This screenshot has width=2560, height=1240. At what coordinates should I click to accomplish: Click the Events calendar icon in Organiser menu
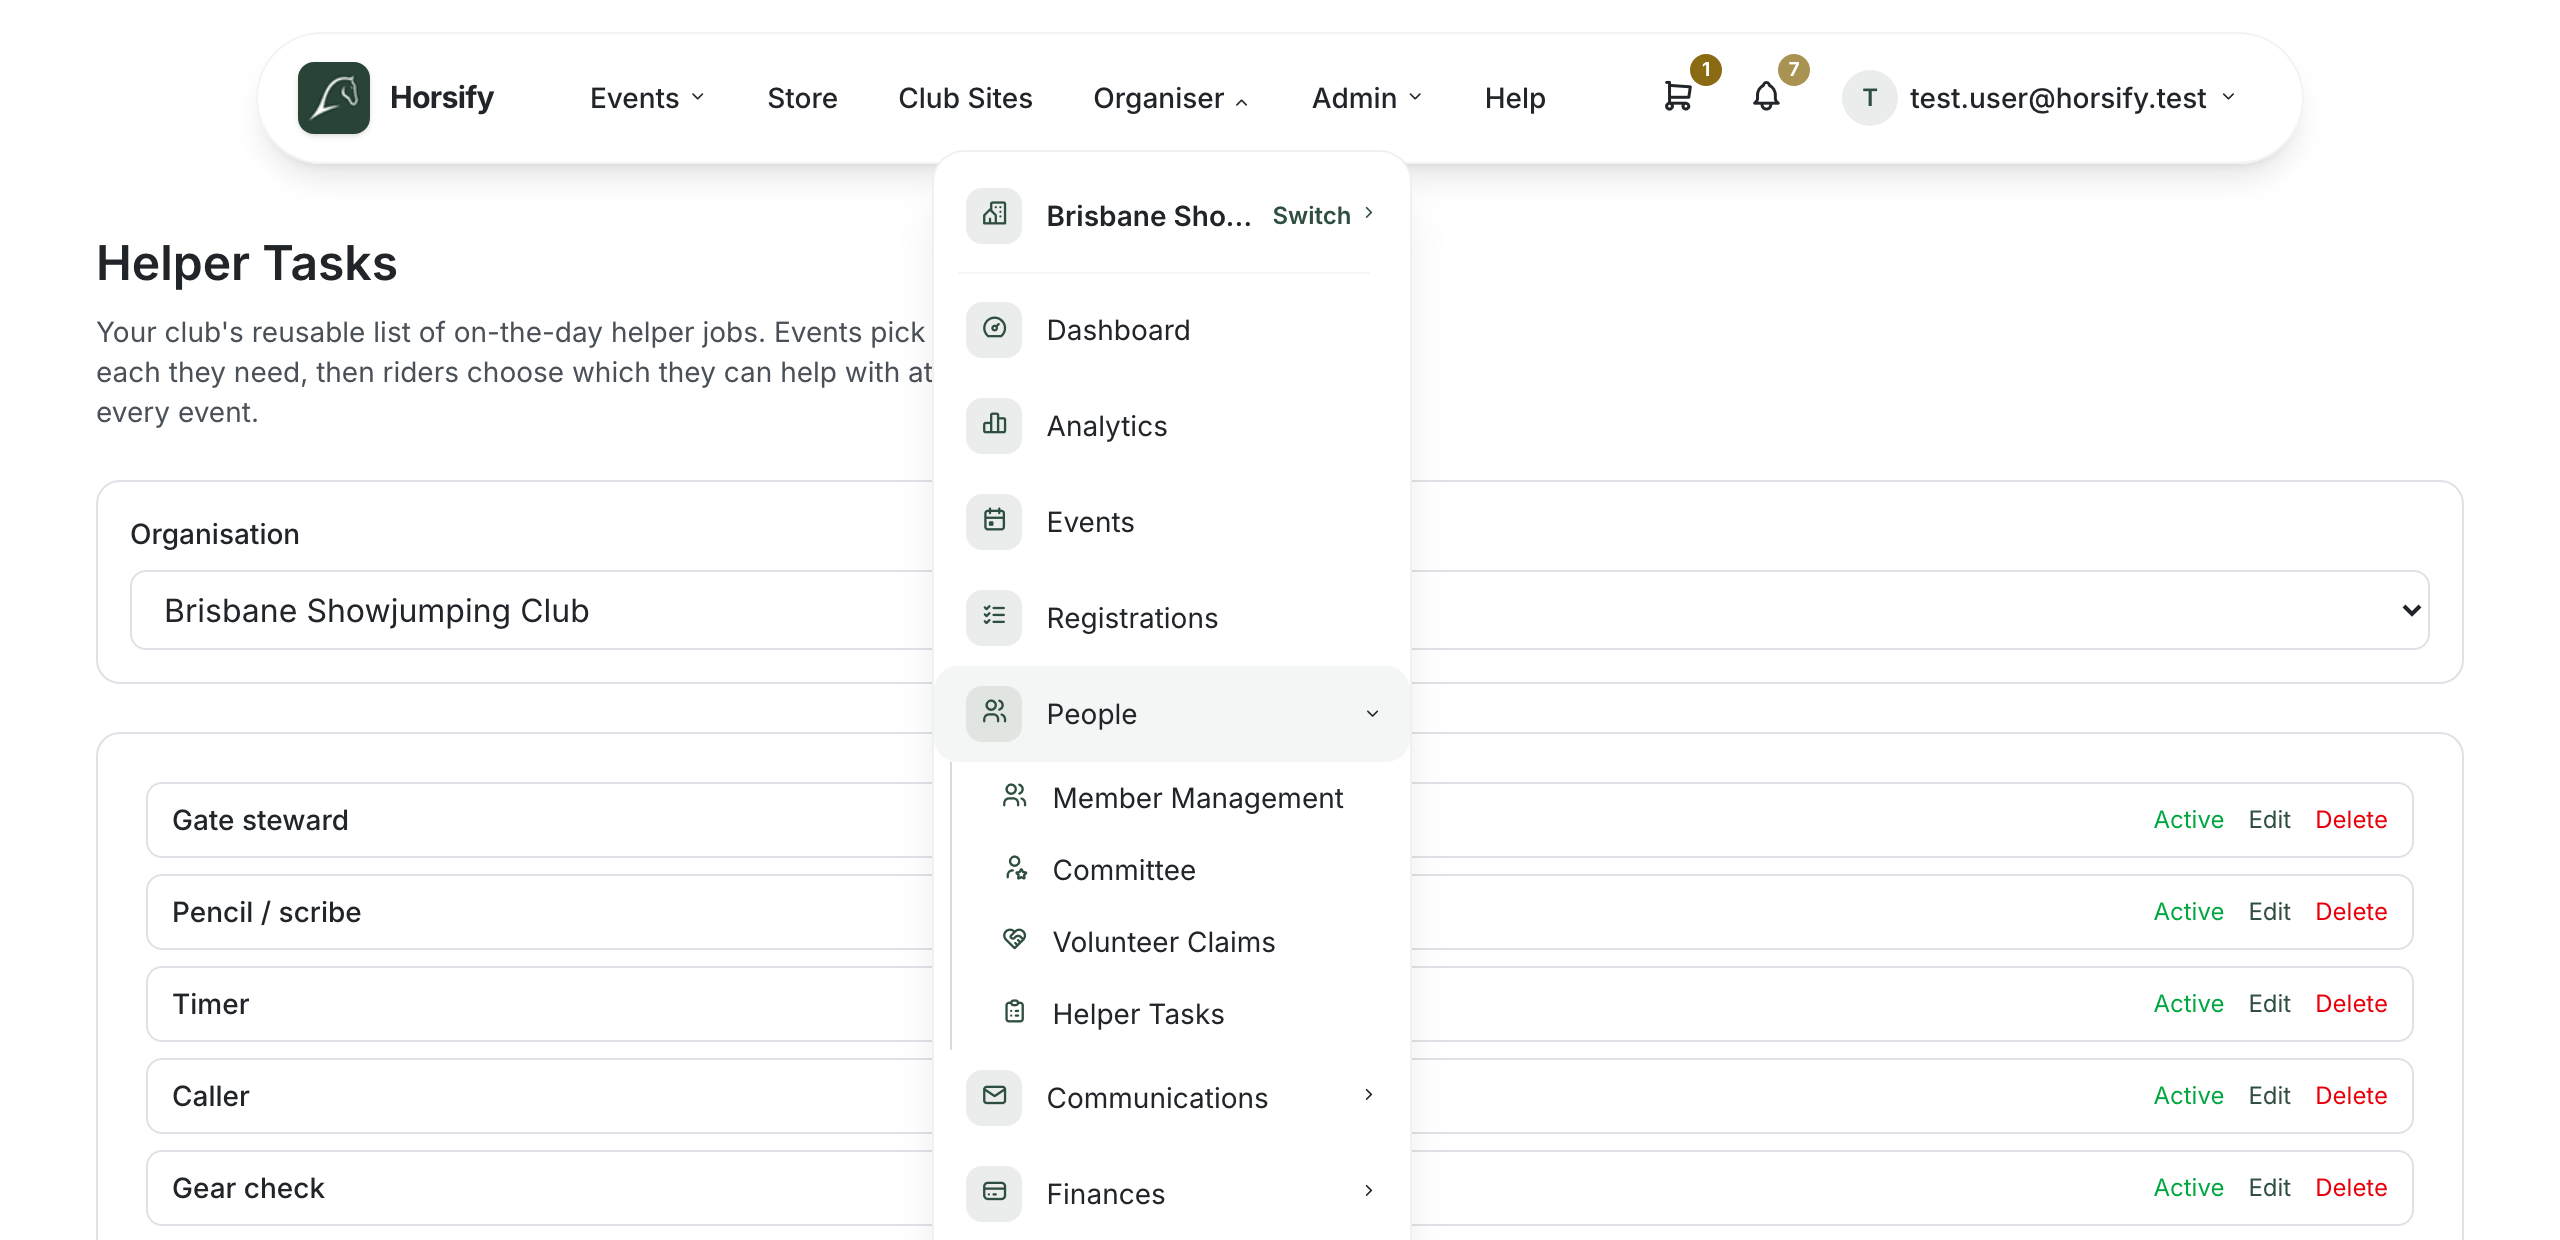point(994,521)
